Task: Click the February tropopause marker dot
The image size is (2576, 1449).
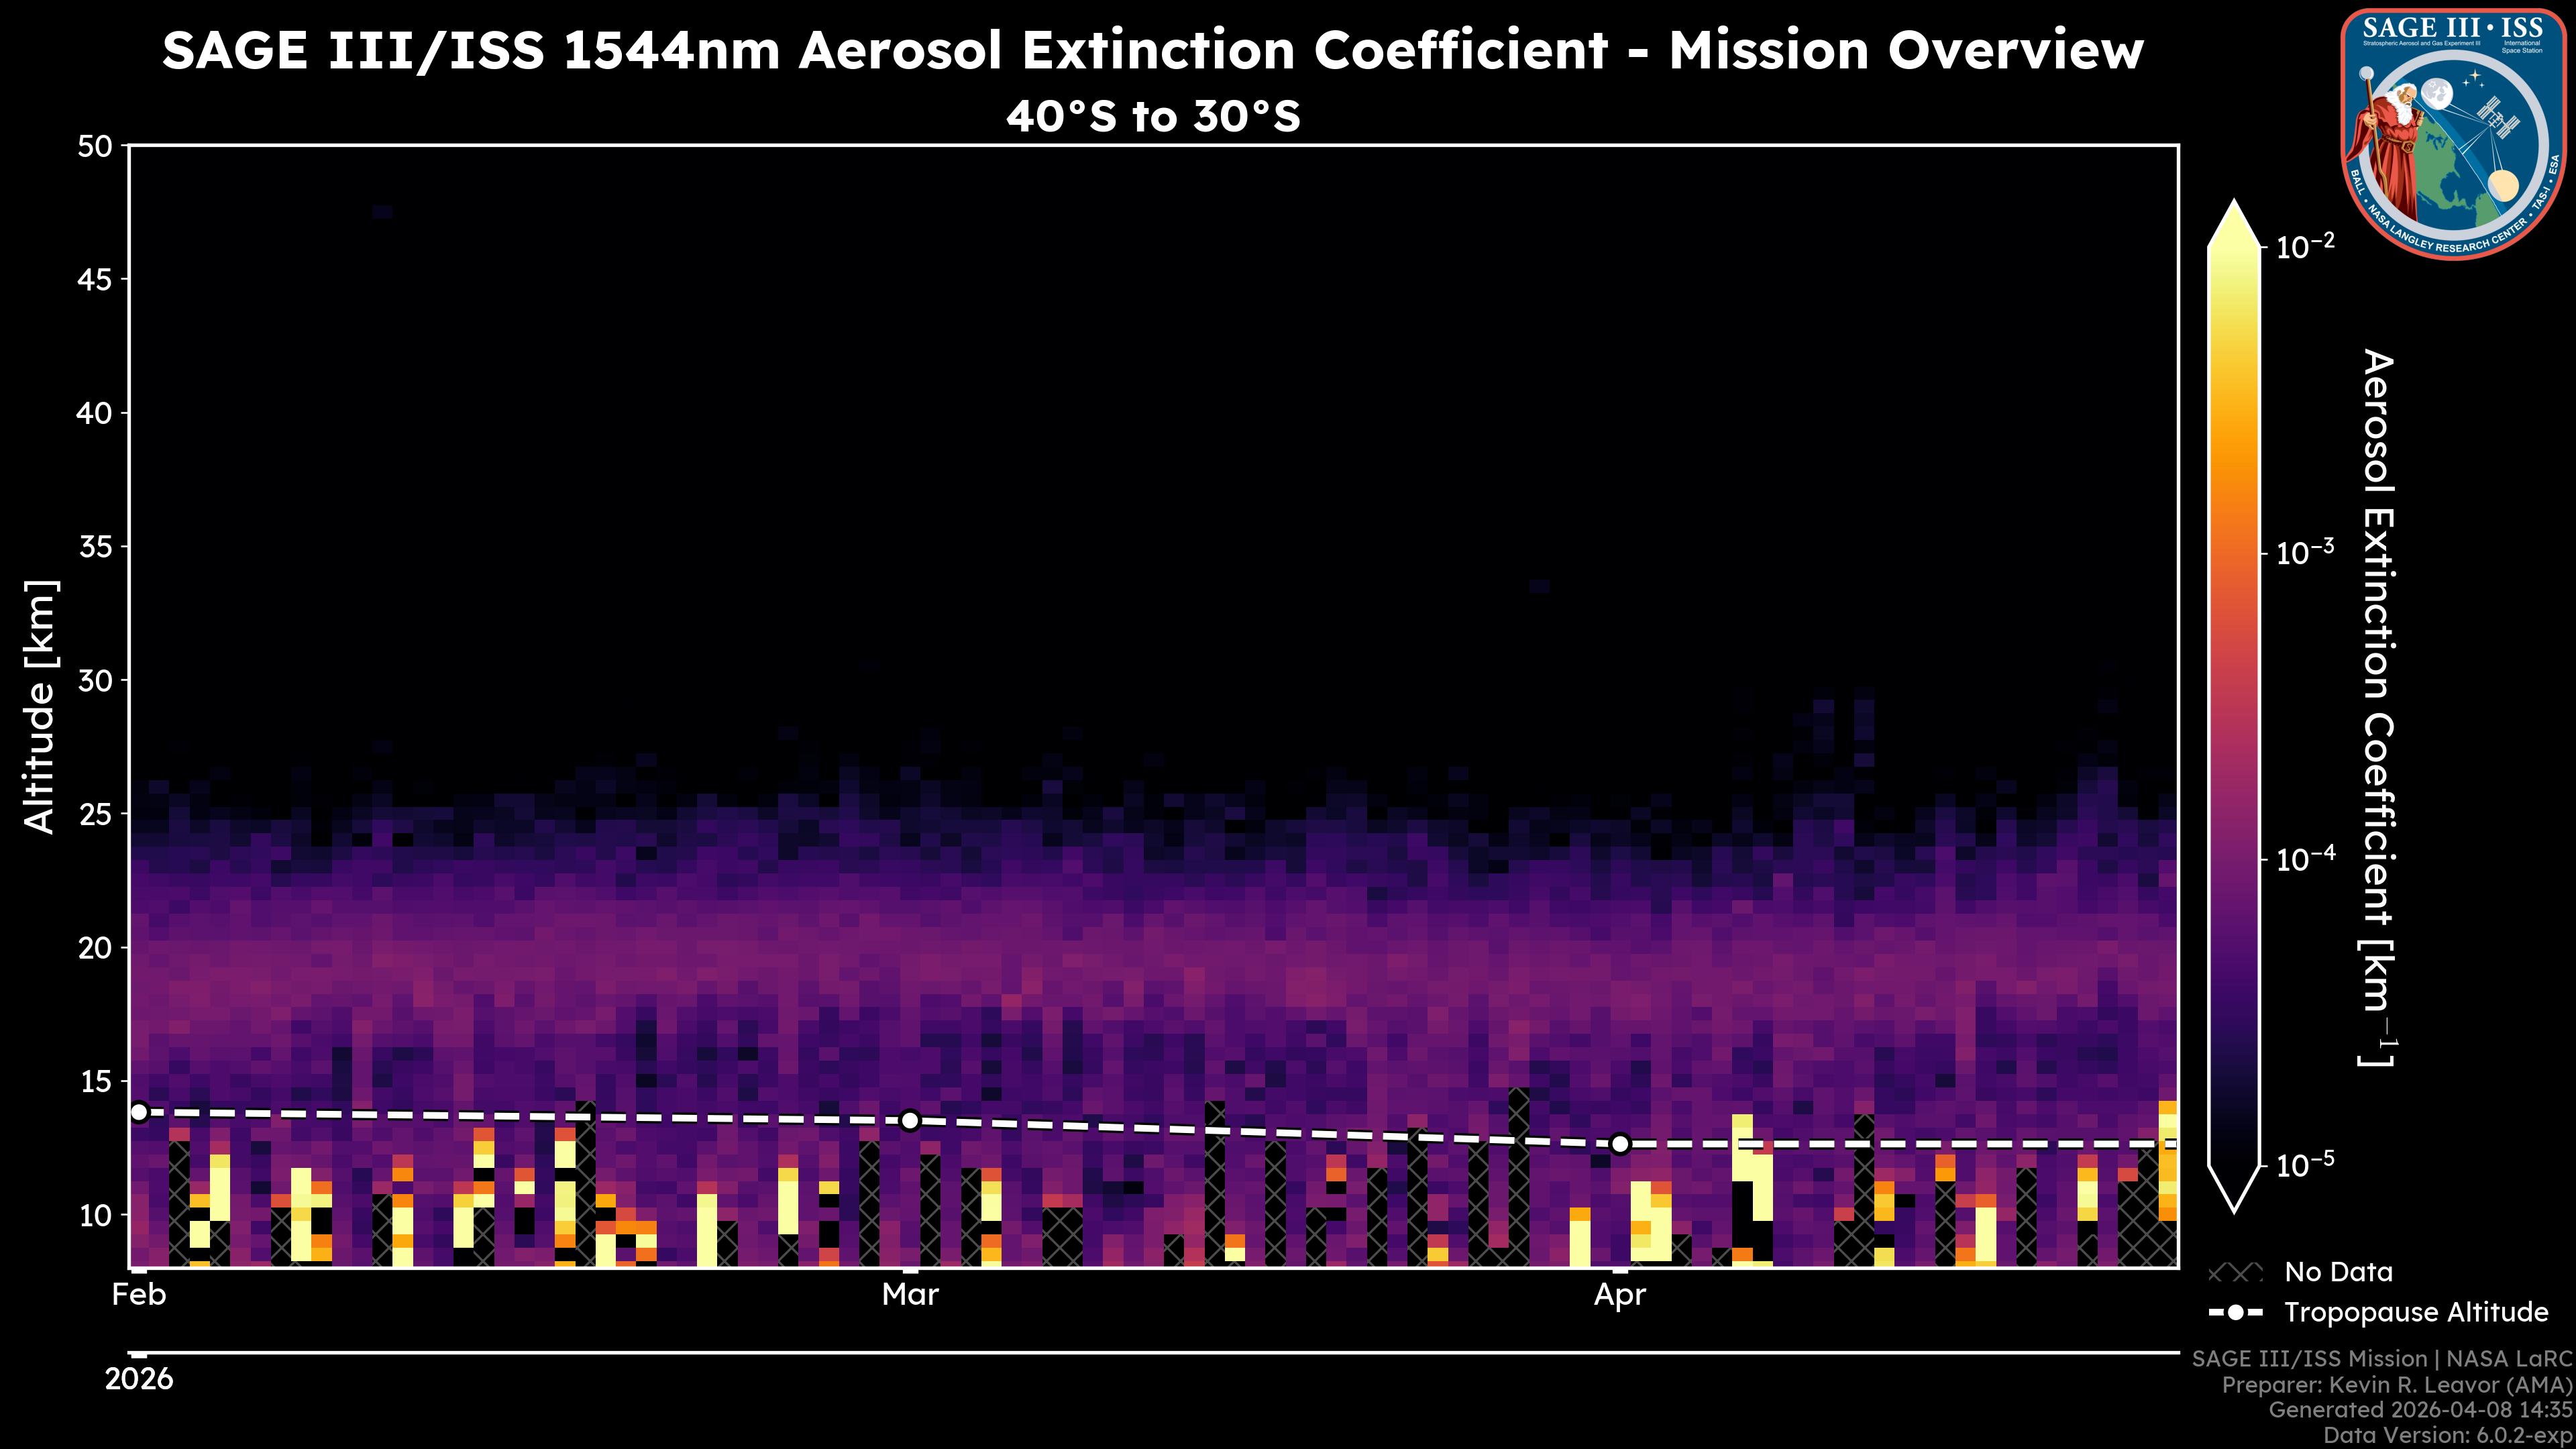Action: 139,1112
